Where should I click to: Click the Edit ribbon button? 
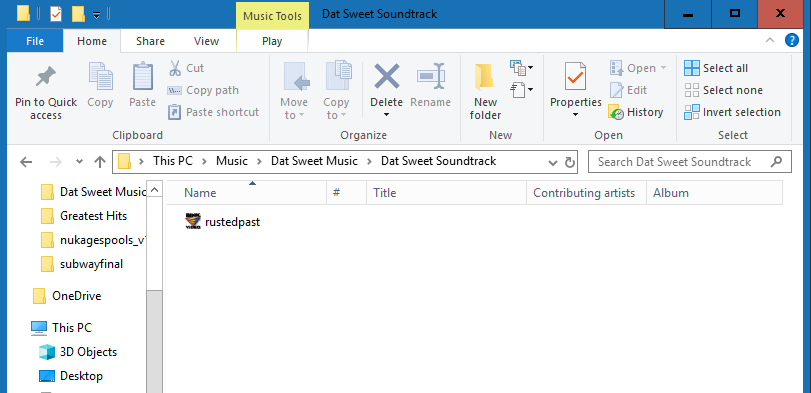click(x=628, y=90)
